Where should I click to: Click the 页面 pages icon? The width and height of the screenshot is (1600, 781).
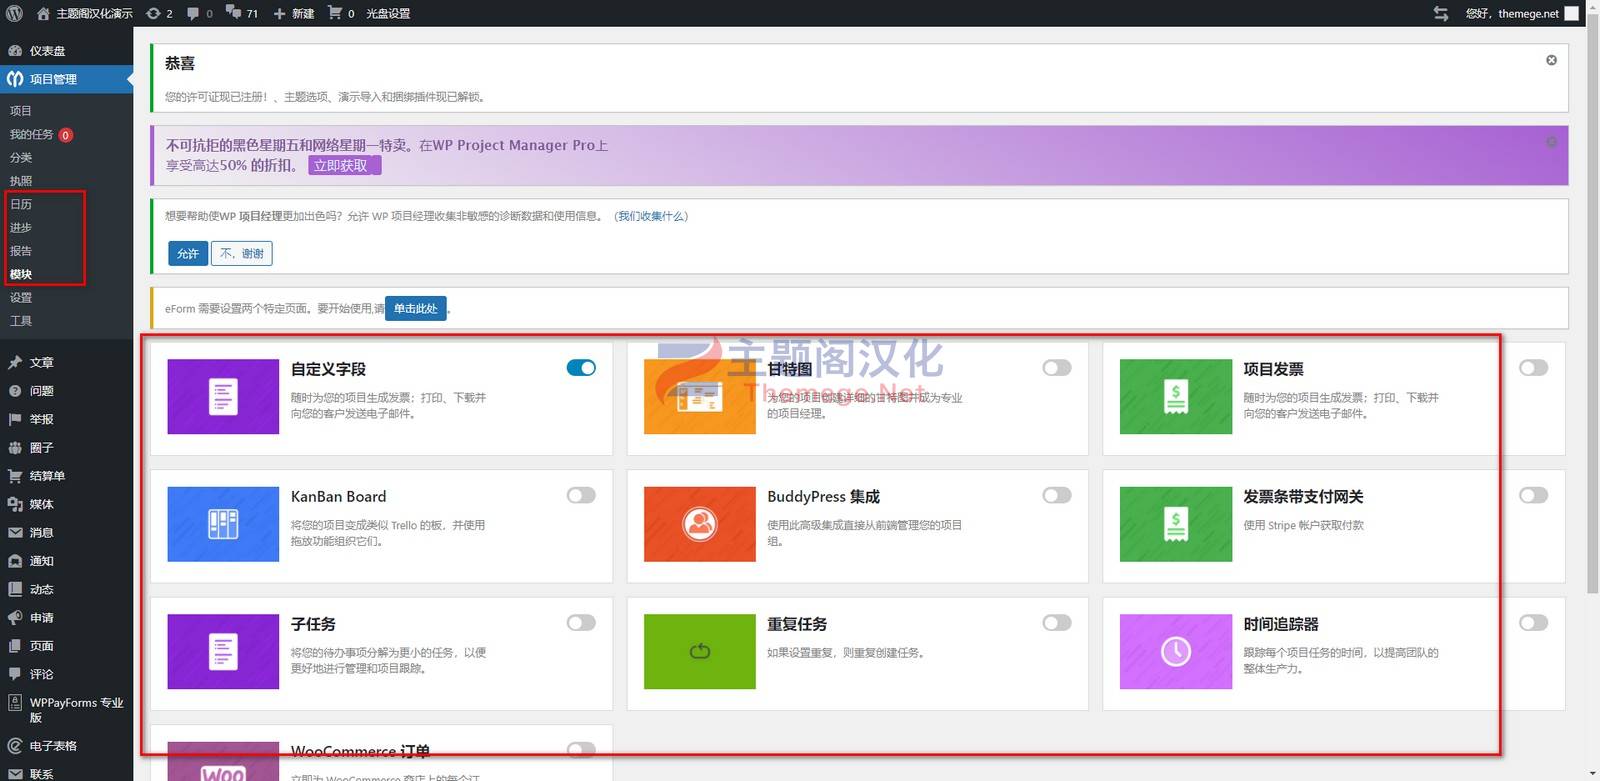15,646
